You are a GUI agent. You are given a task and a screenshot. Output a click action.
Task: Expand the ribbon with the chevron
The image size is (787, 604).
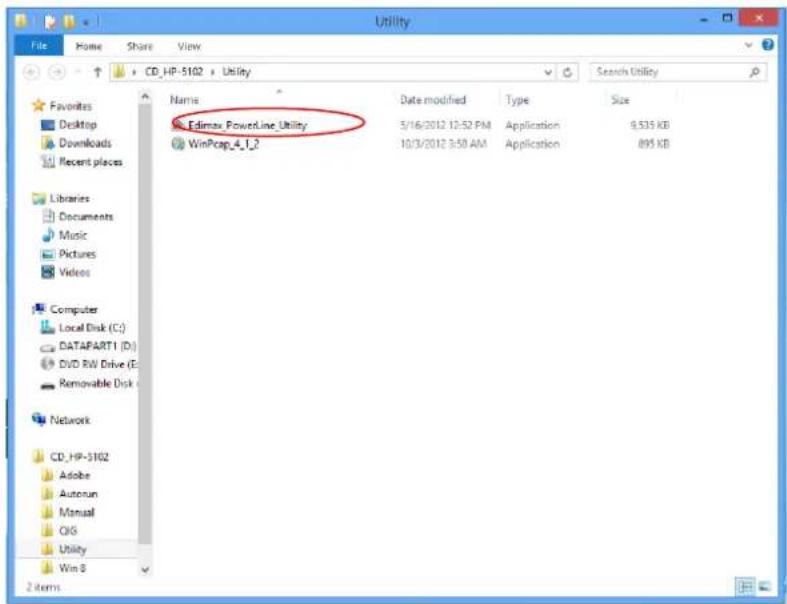pyautogui.click(x=749, y=45)
